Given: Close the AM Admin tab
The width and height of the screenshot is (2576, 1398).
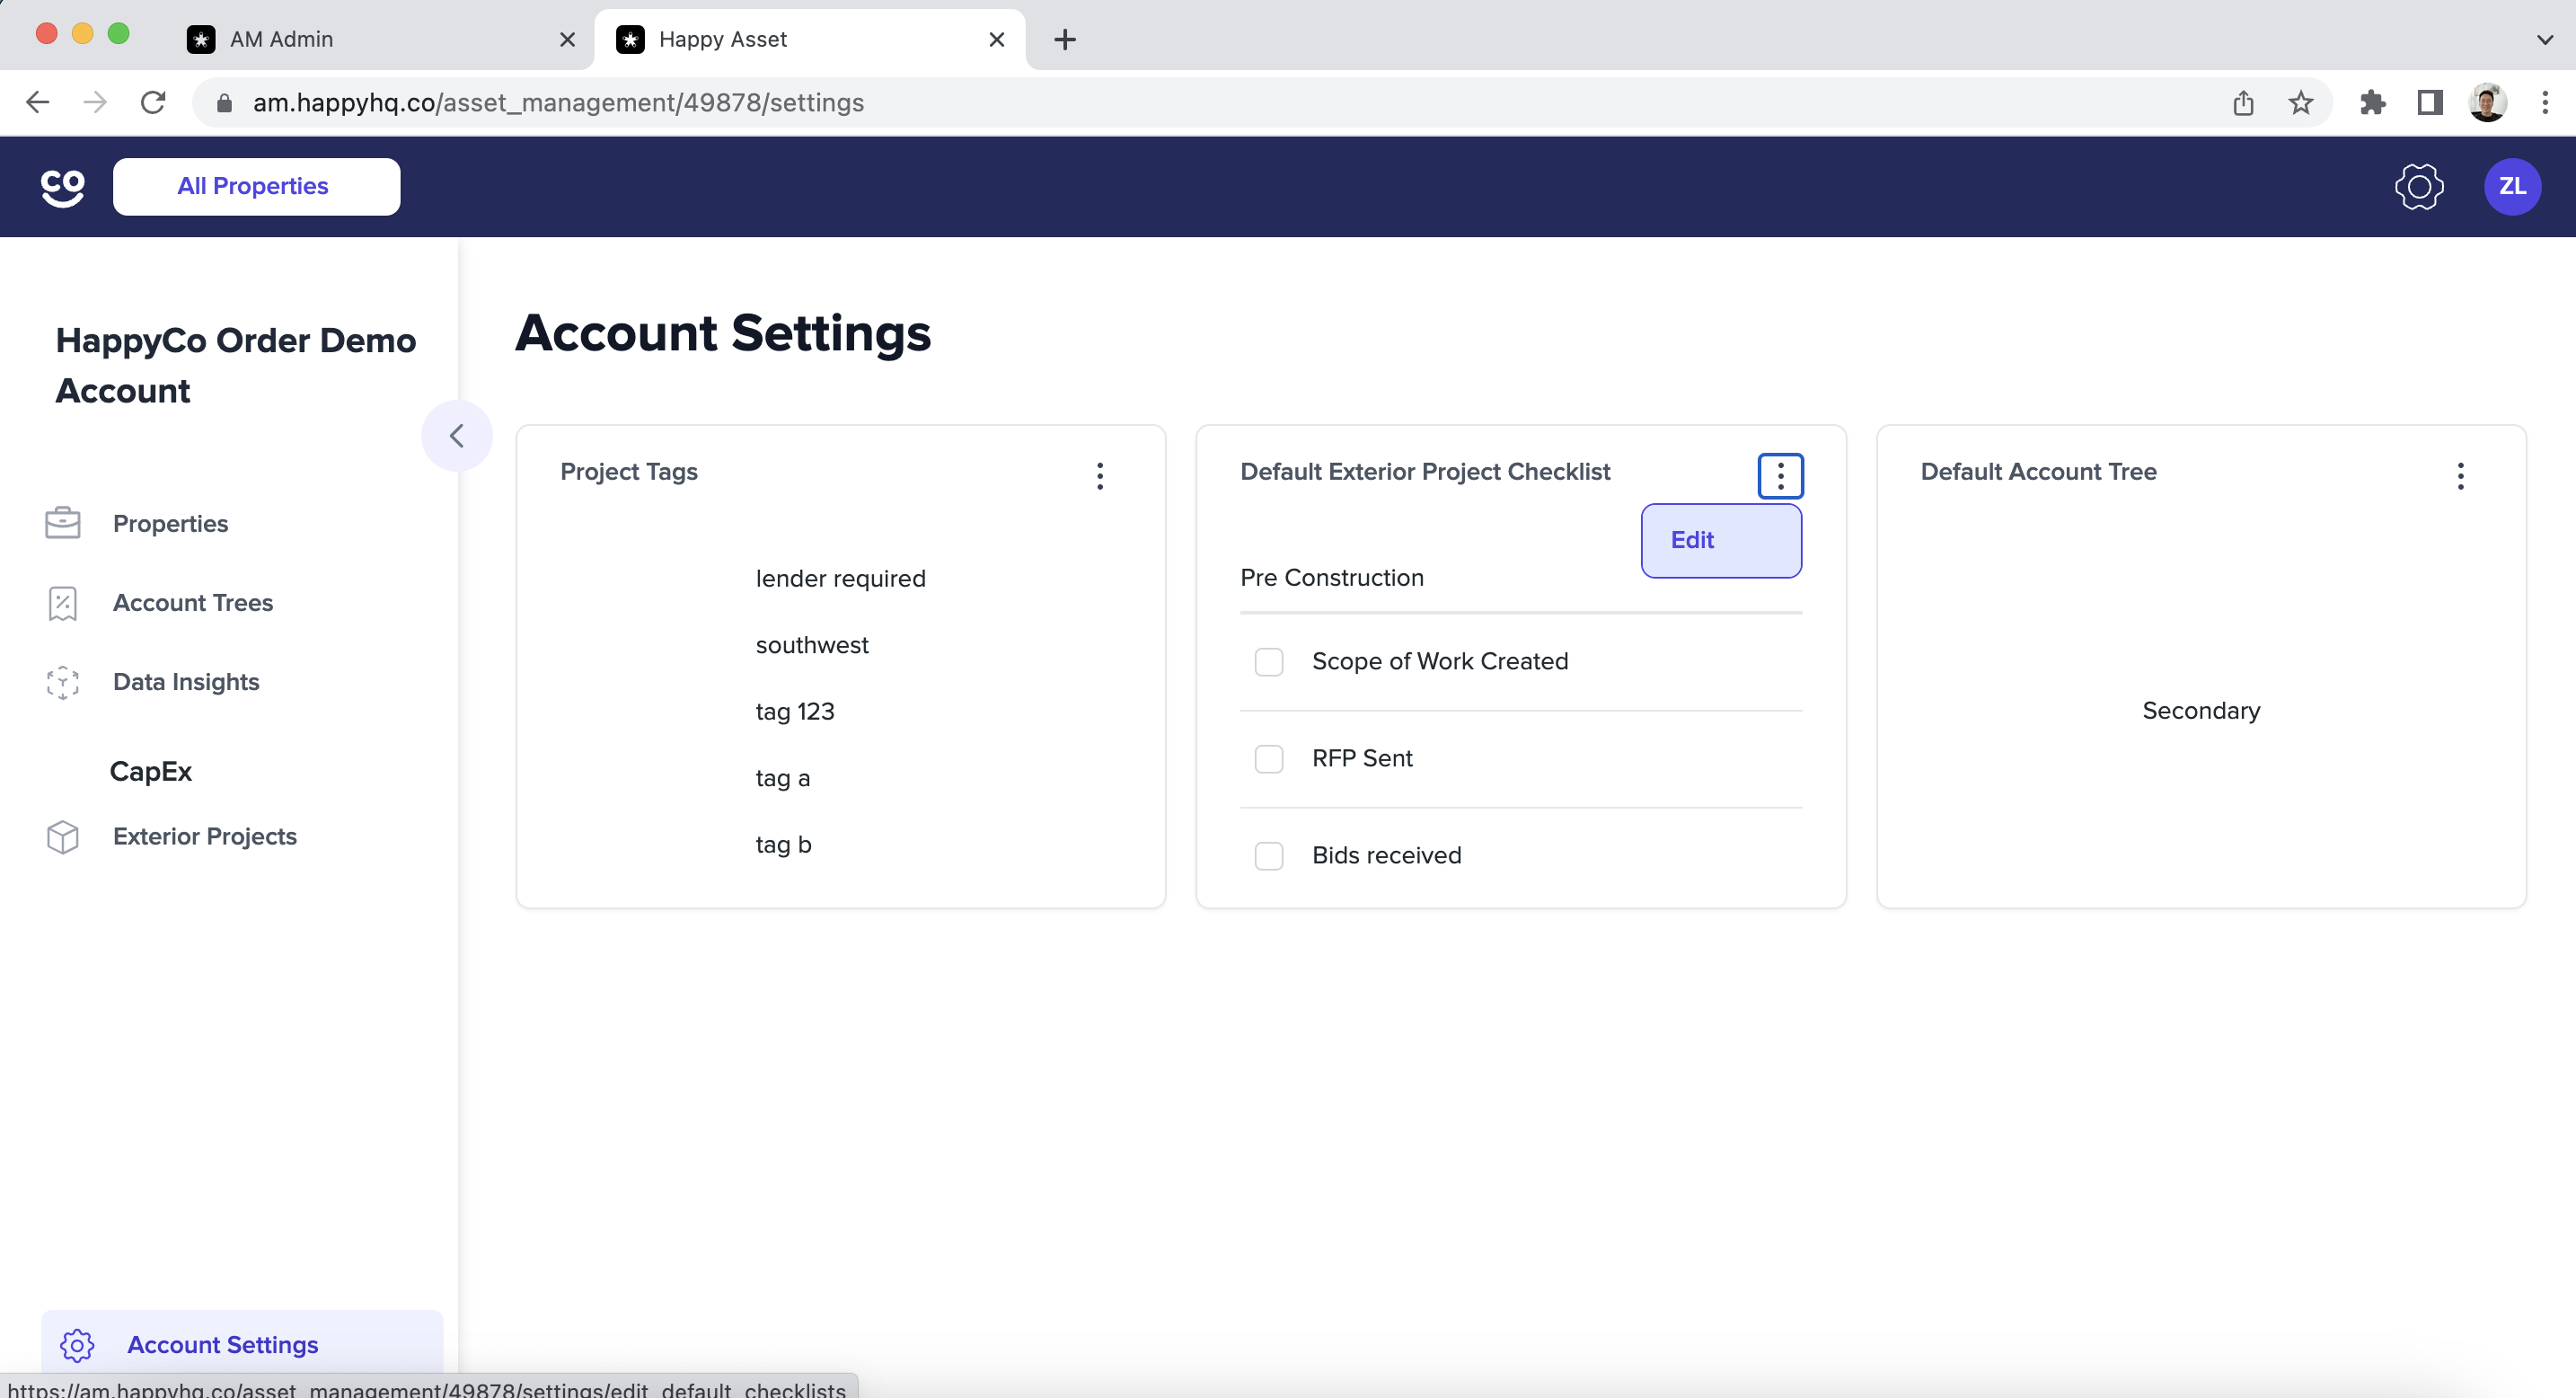Looking at the screenshot, I should [567, 39].
